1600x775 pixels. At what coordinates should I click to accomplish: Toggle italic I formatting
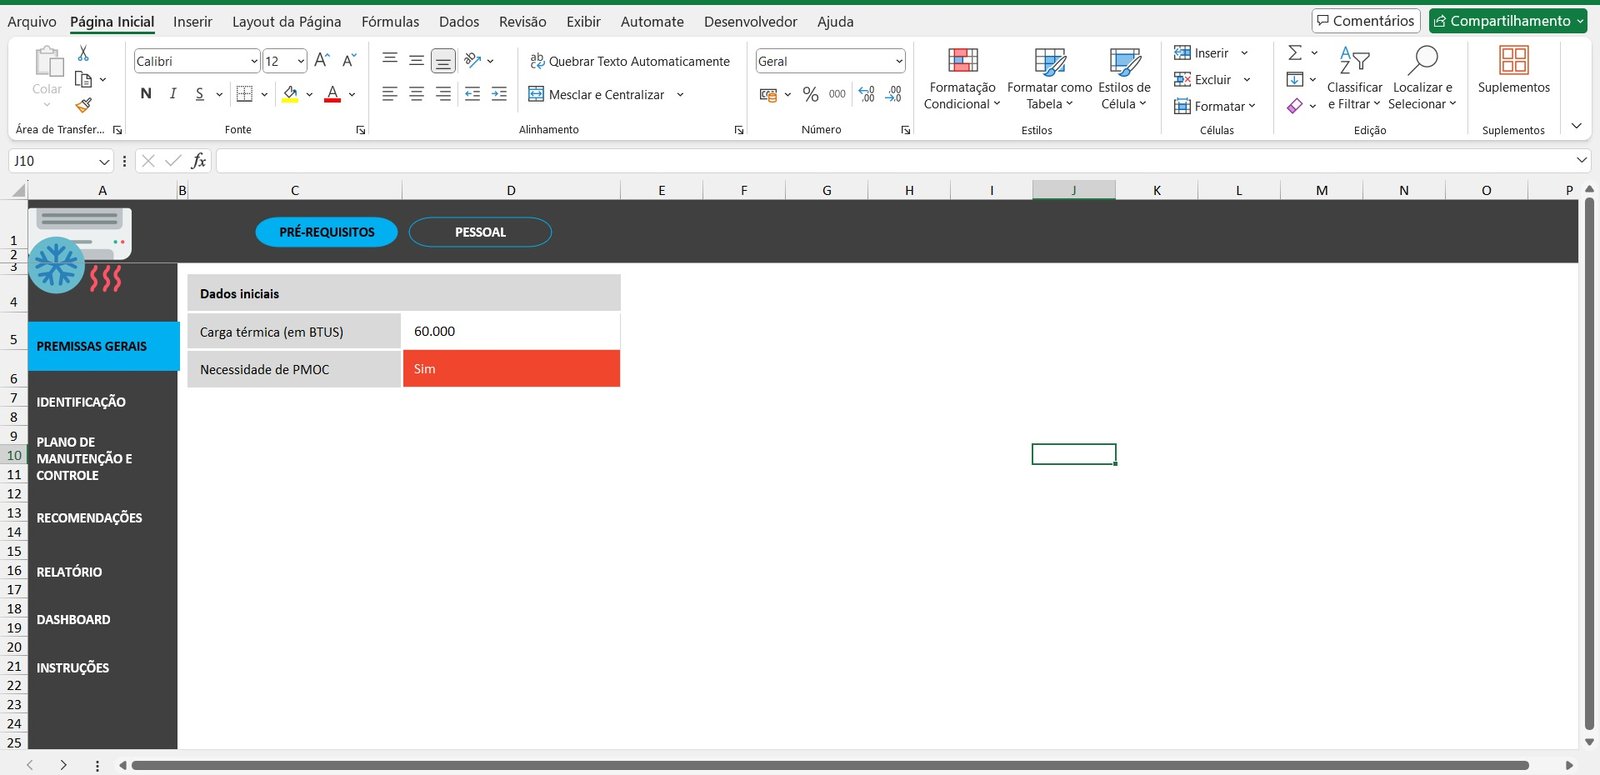(173, 94)
